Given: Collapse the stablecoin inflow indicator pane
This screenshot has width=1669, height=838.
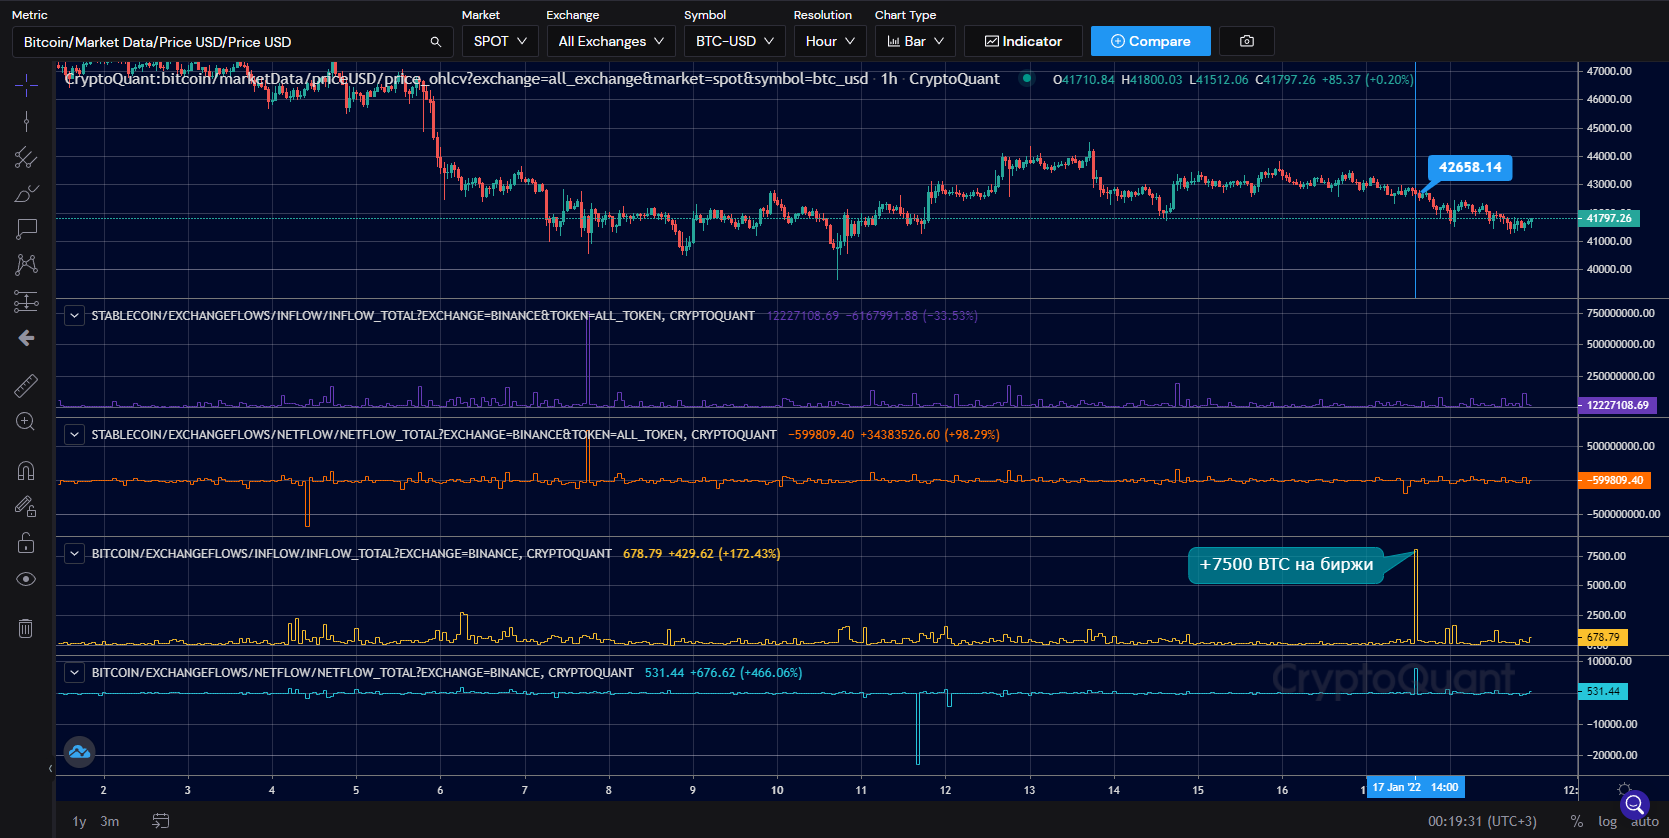Looking at the screenshot, I should (x=74, y=316).
